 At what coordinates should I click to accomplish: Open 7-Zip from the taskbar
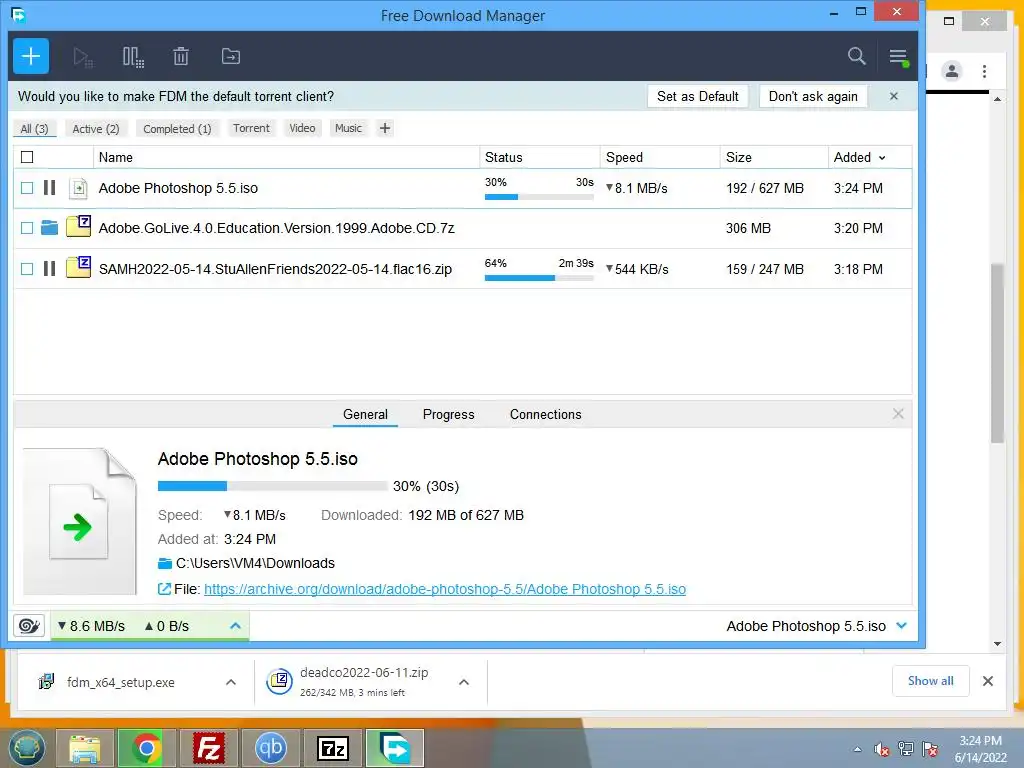coord(333,748)
